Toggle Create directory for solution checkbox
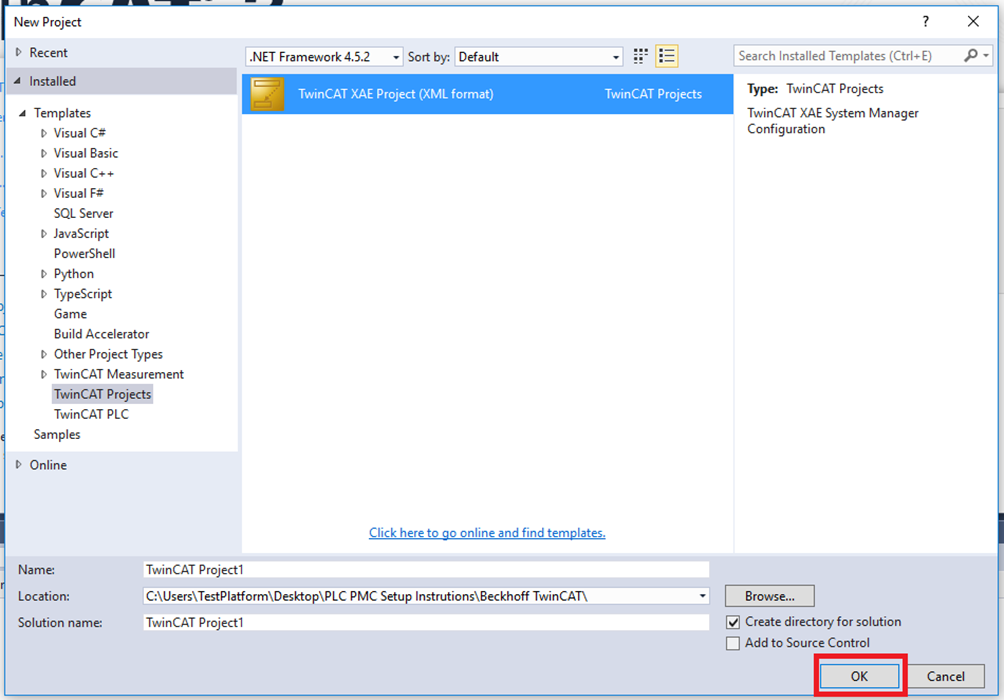Viewport: 1004px width, 700px height. coord(733,622)
